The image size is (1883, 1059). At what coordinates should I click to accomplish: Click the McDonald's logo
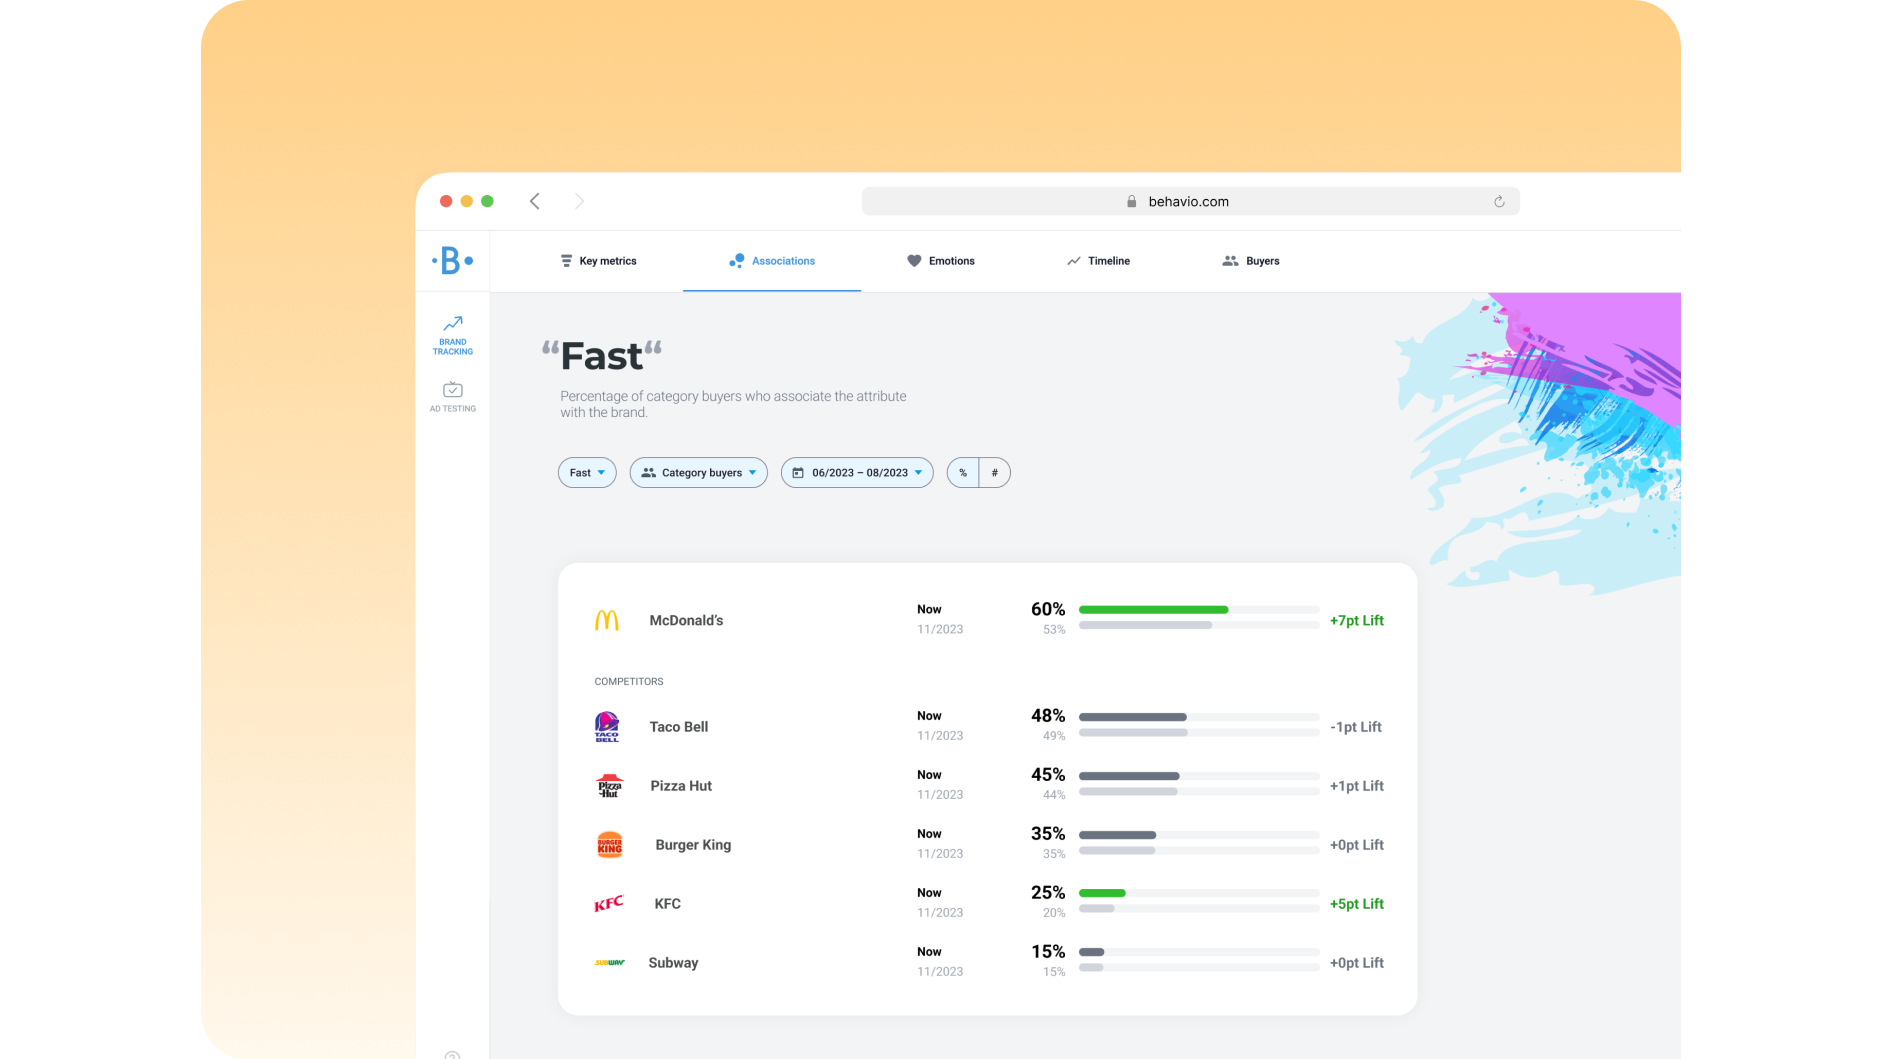(607, 621)
